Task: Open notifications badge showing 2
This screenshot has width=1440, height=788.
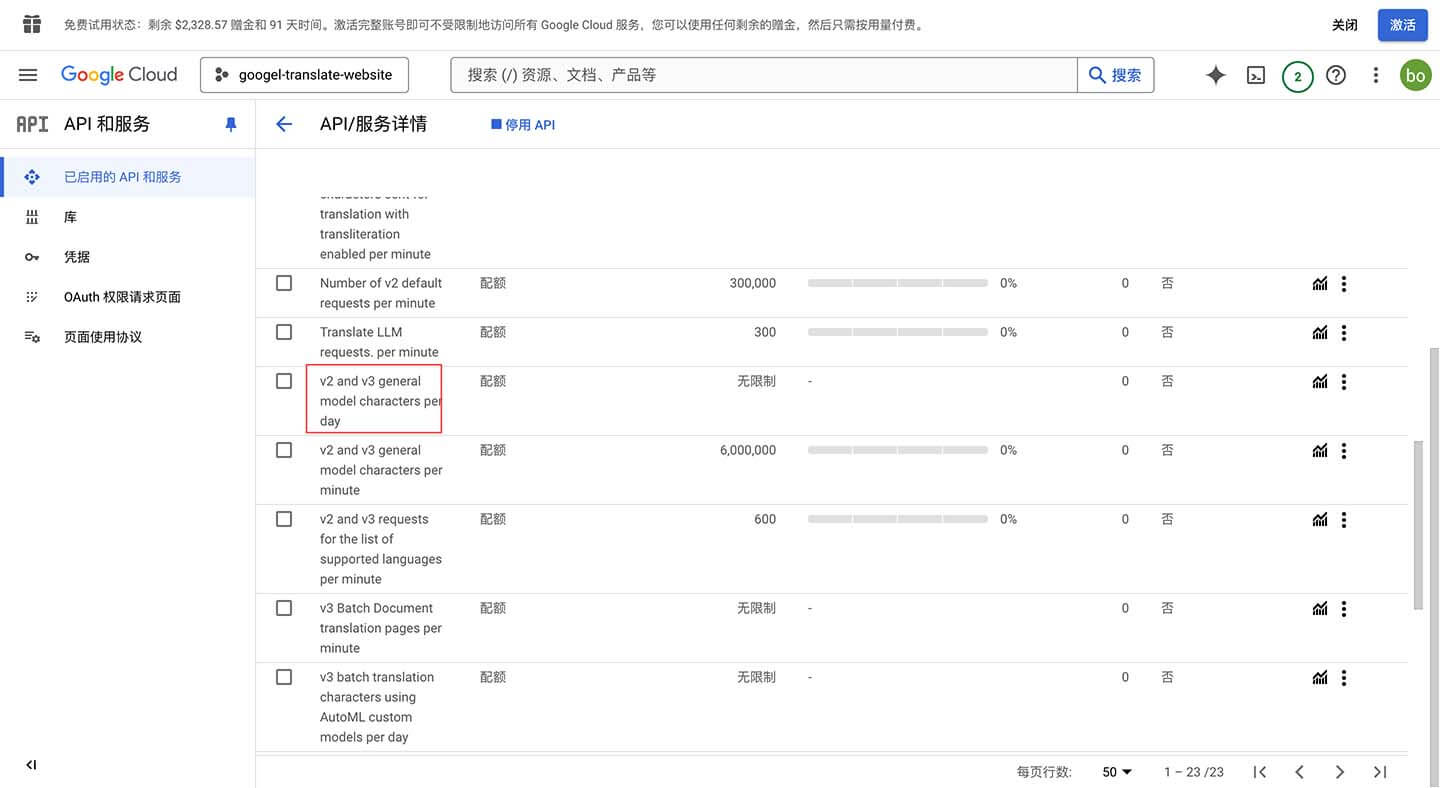Action: (1298, 76)
